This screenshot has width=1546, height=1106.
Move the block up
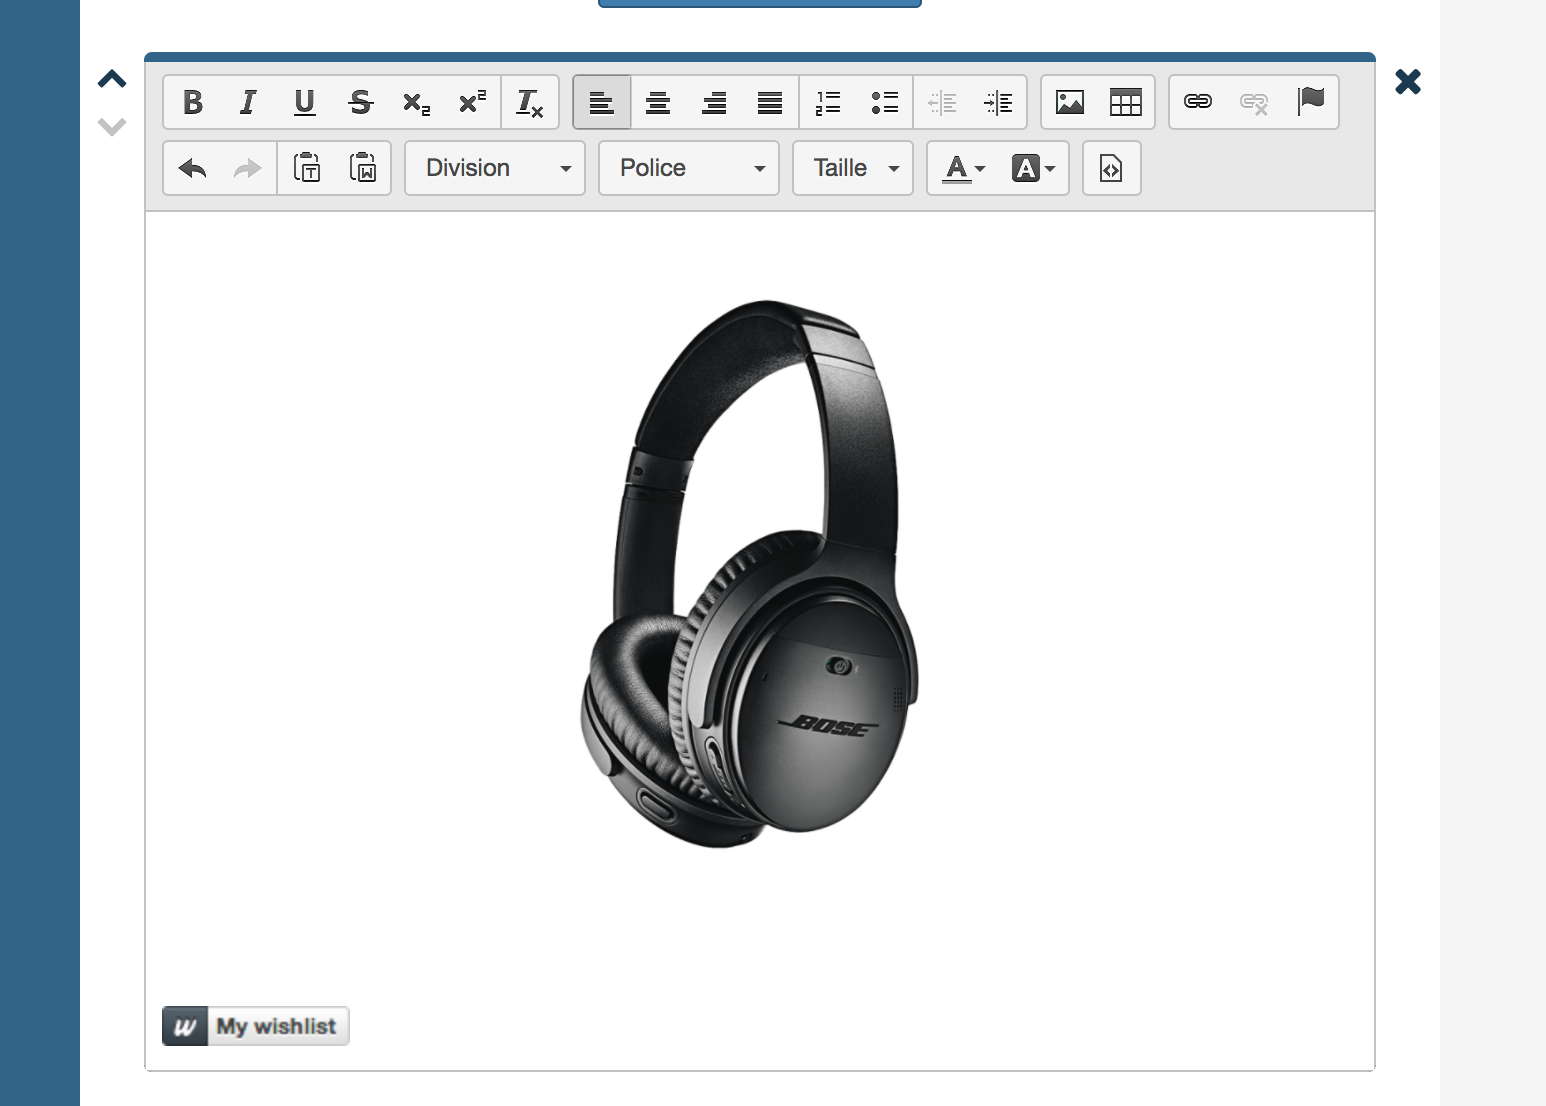pos(112,79)
